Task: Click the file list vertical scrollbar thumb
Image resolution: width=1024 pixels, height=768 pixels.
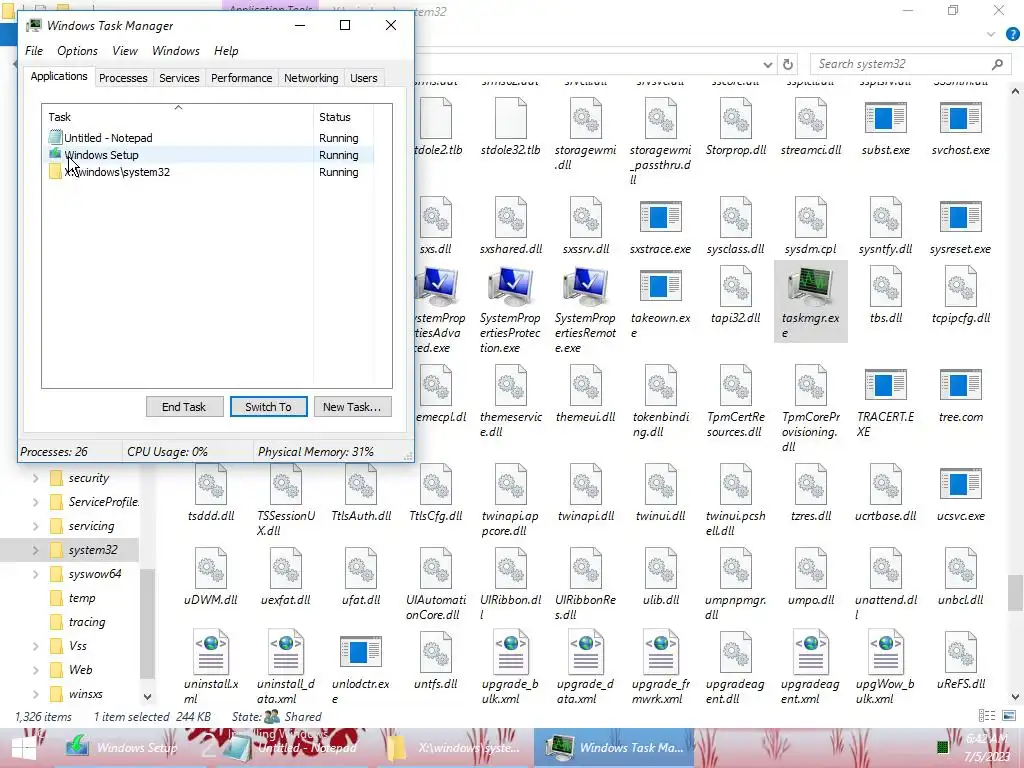Action: [1015, 592]
